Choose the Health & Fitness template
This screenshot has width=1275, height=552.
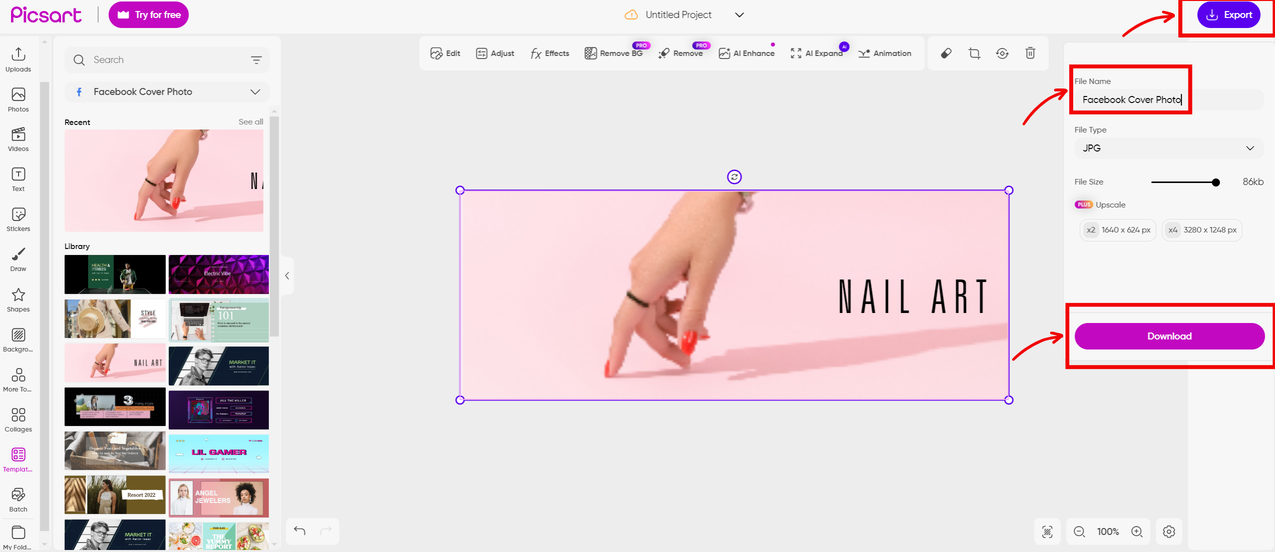(115, 274)
